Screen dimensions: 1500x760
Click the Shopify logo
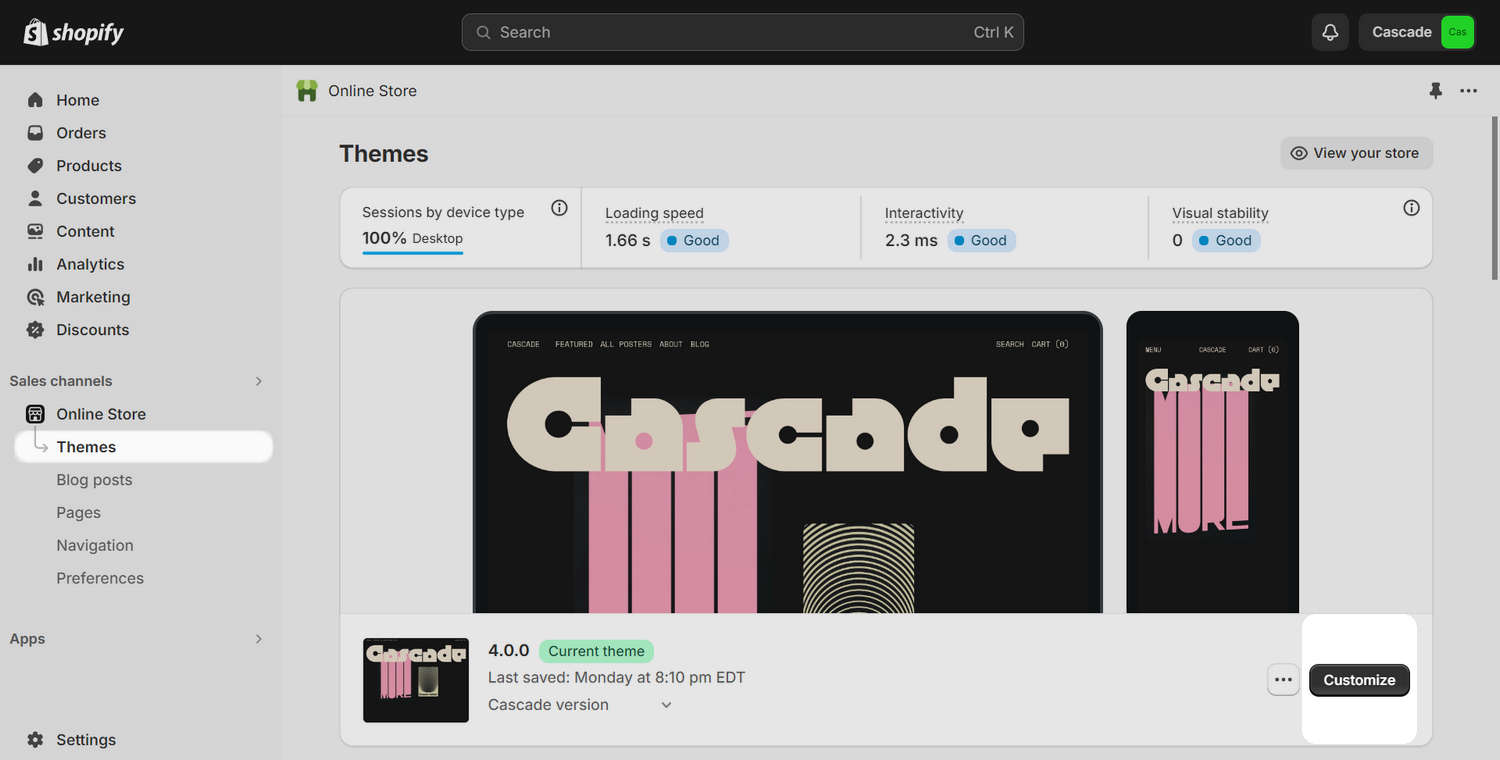click(74, 32)
